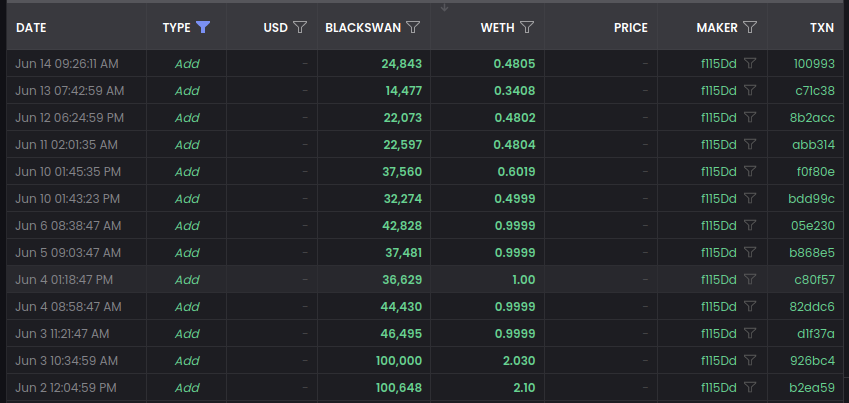This screenshot has height=403, width=849.
Task: Open maker f115Dd in the Jun 12 row
Action: click(719, 118)
